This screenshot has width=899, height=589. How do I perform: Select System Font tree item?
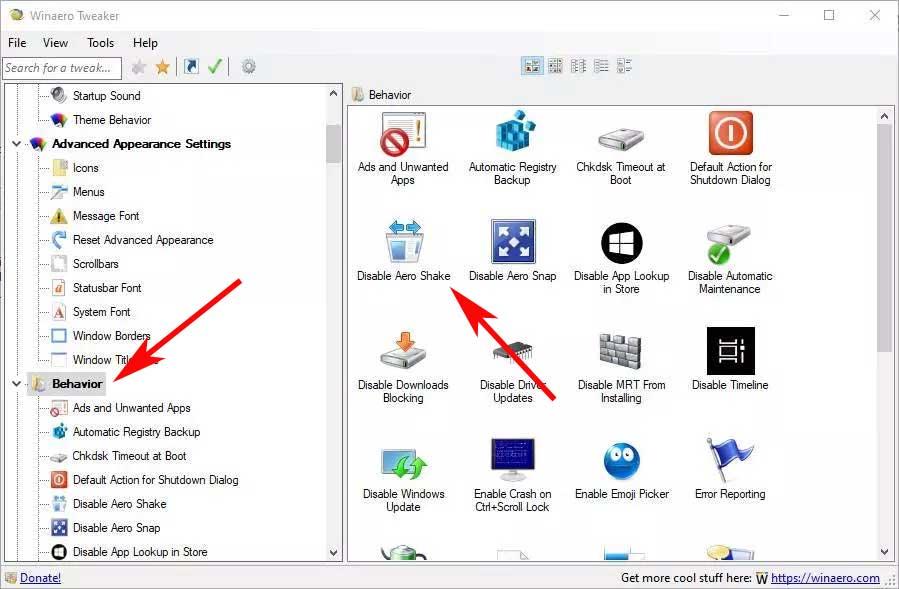pyautogui.click(x=101, y=312)
